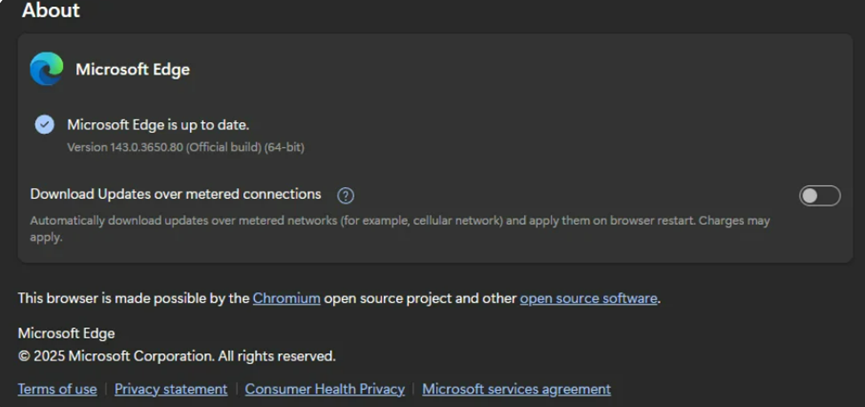
Task: Click the Microsoft Edge logo icon
Action: point(46,69)
